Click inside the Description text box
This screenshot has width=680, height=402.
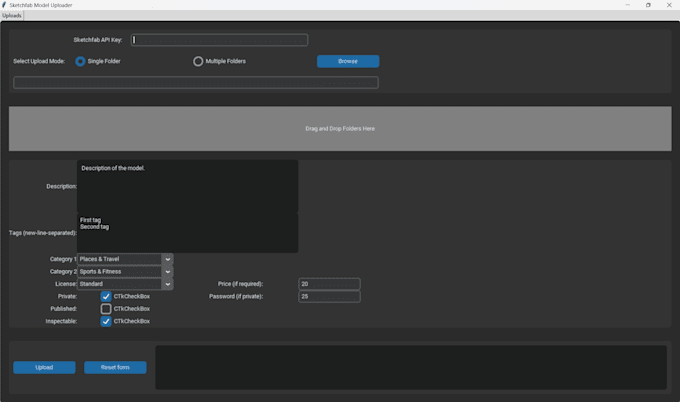(x=187, y=186)
